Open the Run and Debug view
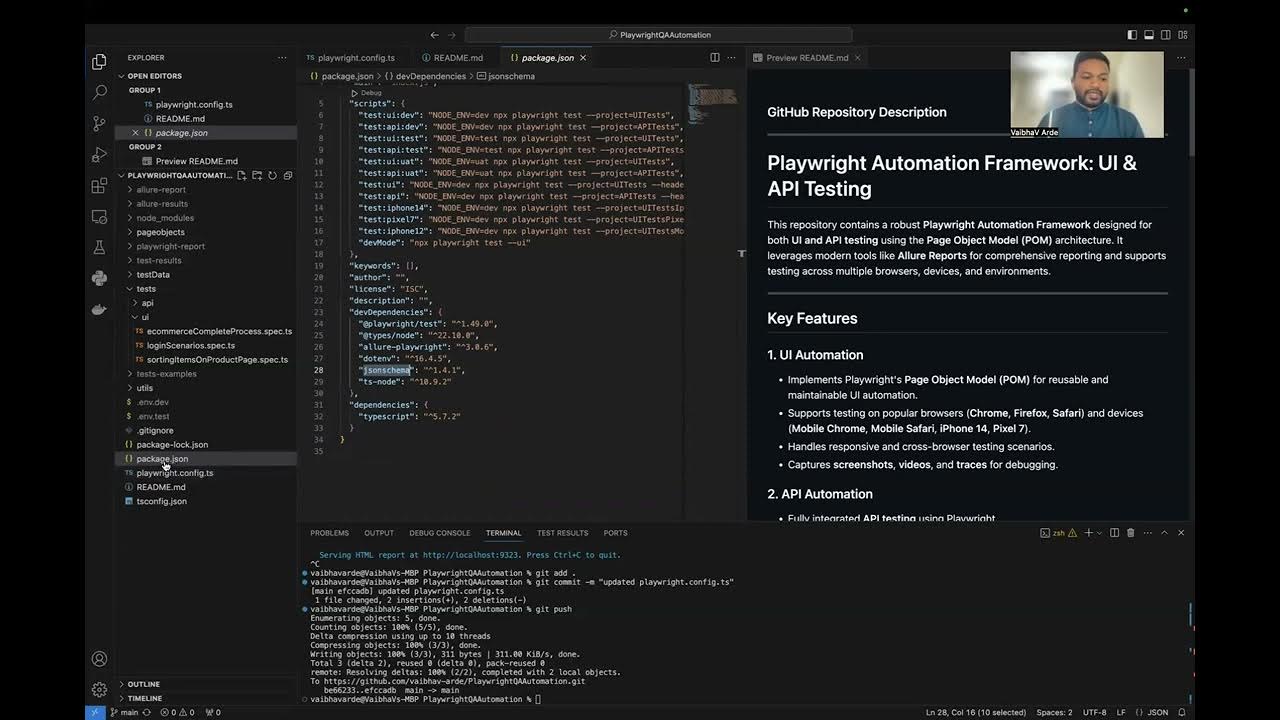 (x=99, y=155)
